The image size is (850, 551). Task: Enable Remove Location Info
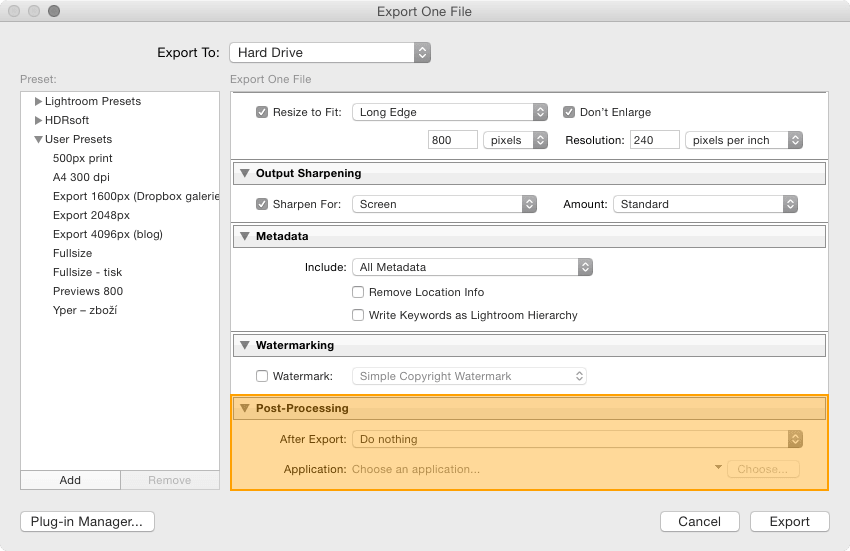click(x=358, y=292)
